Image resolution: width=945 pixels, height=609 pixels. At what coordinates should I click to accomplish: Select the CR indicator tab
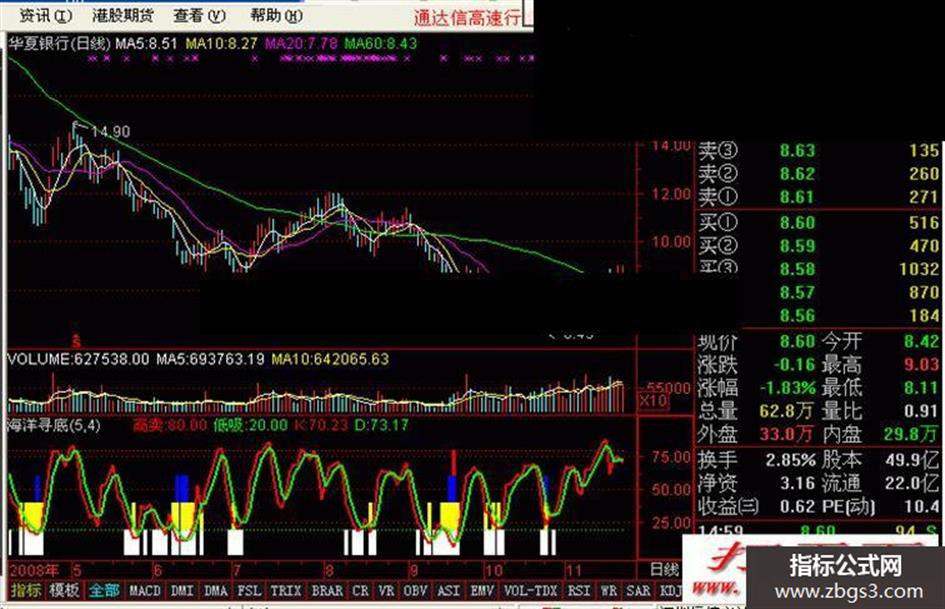coord(360,590)
